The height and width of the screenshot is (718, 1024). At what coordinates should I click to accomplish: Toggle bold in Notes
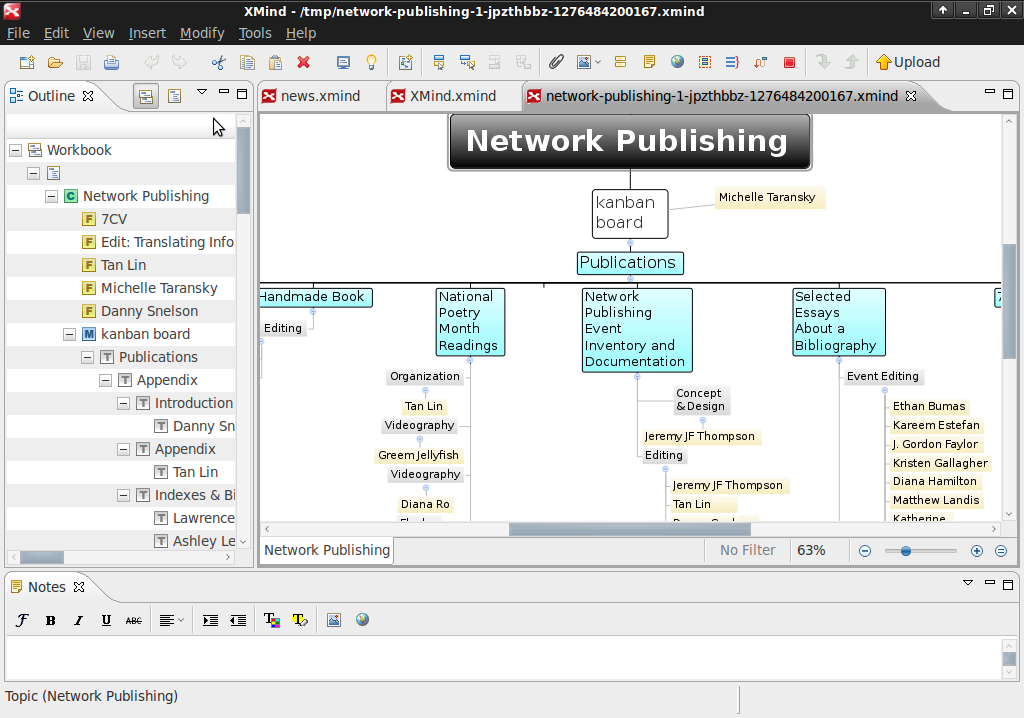click(x=50, y=620)
